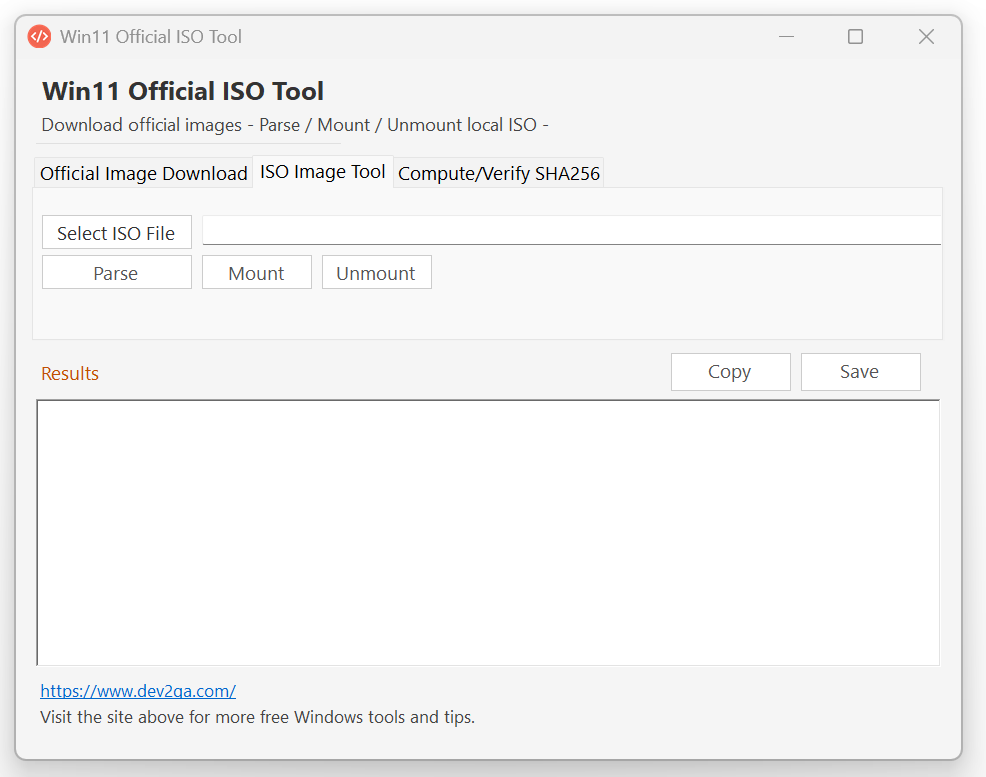Click the orange Results label

pos(70,373)
